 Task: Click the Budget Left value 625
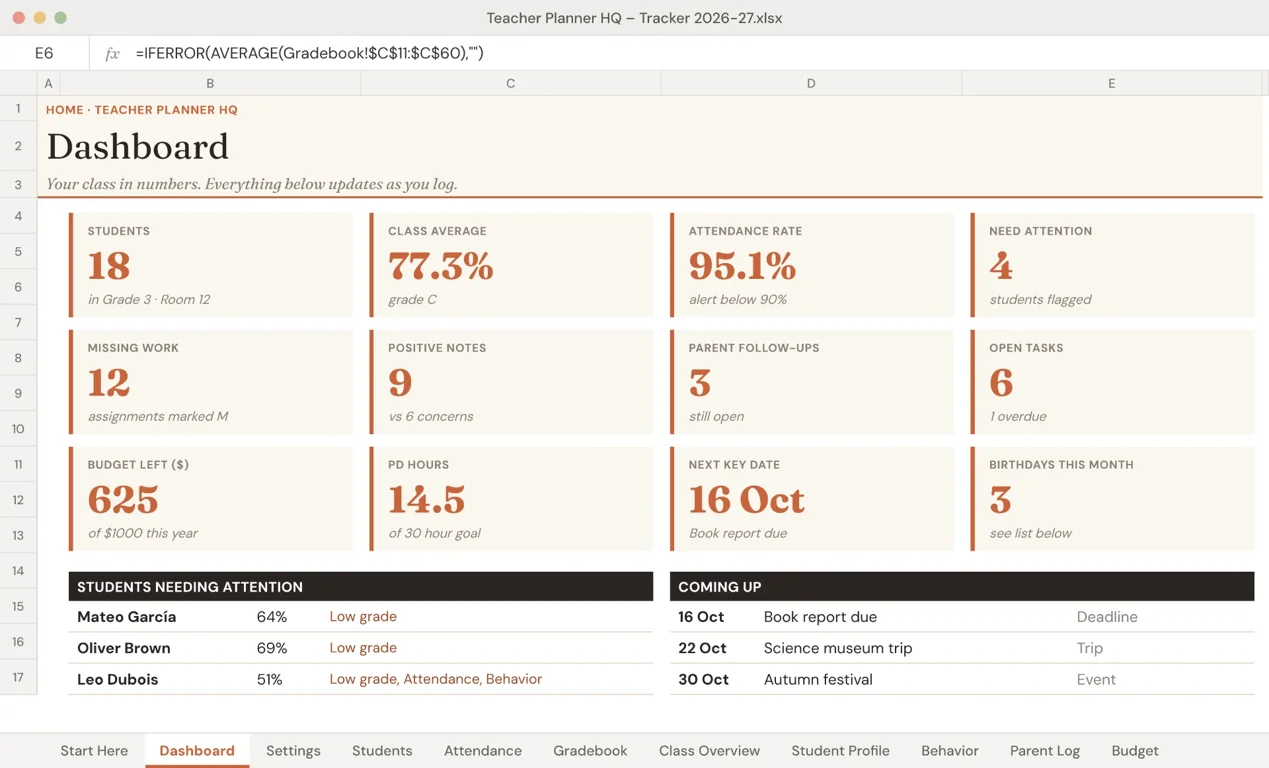(123, 500)
